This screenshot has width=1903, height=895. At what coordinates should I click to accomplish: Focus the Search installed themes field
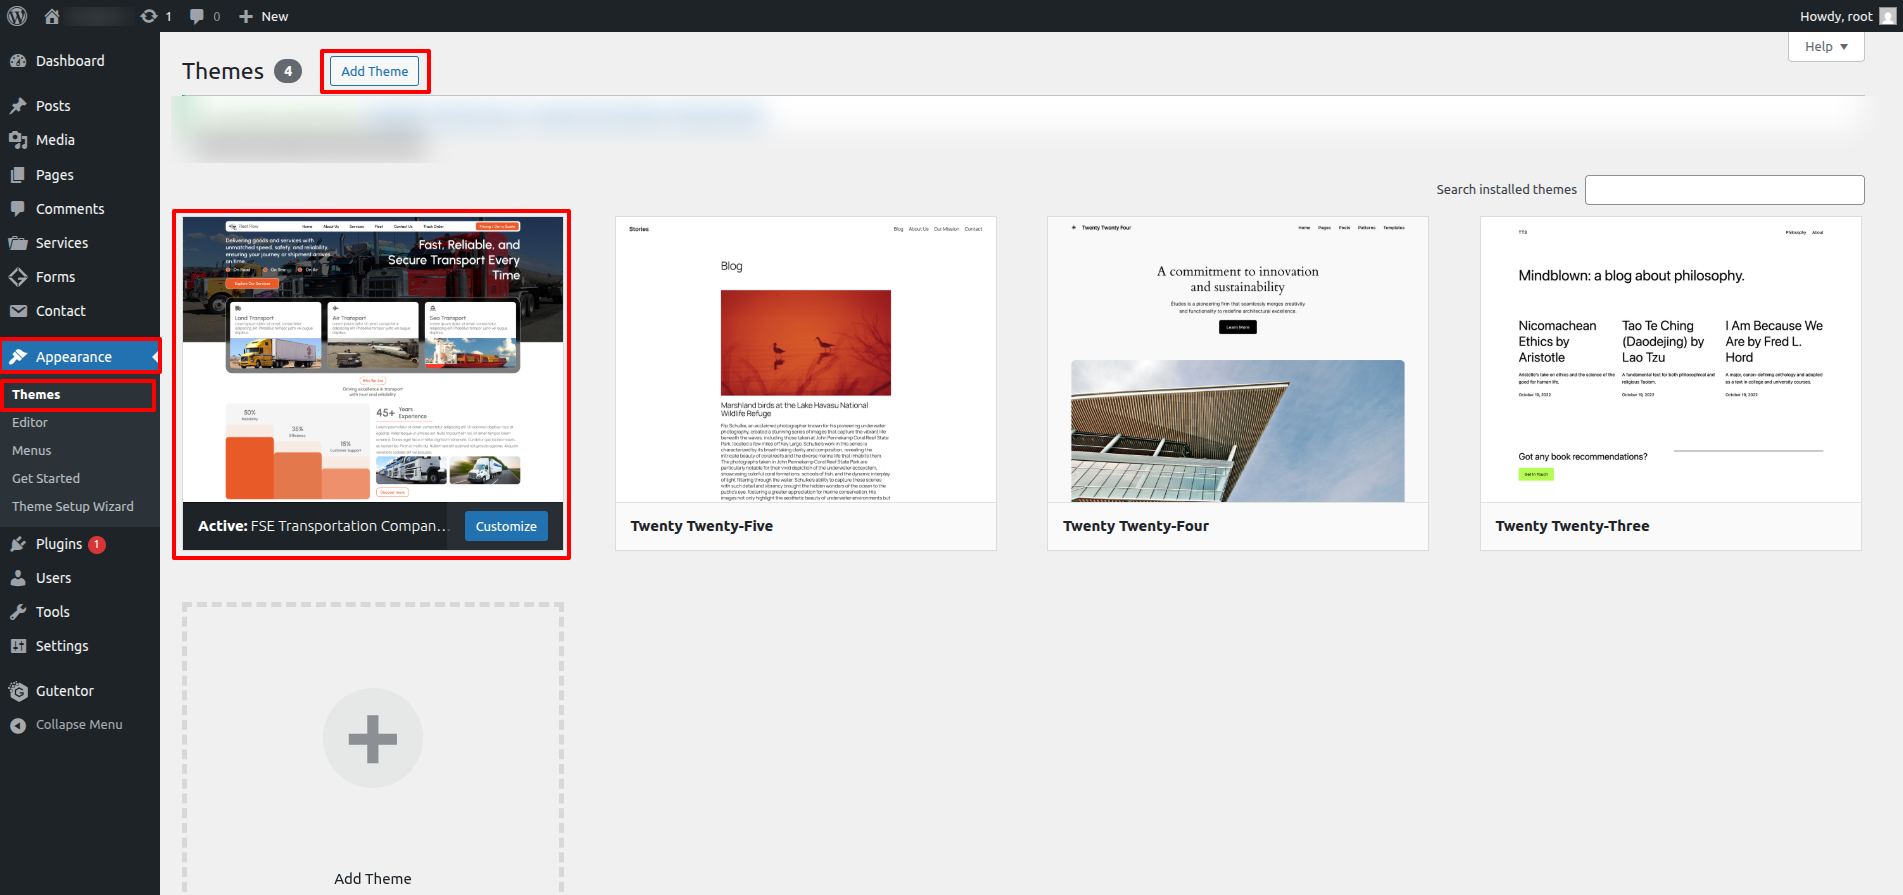(x=1724, y=190)
